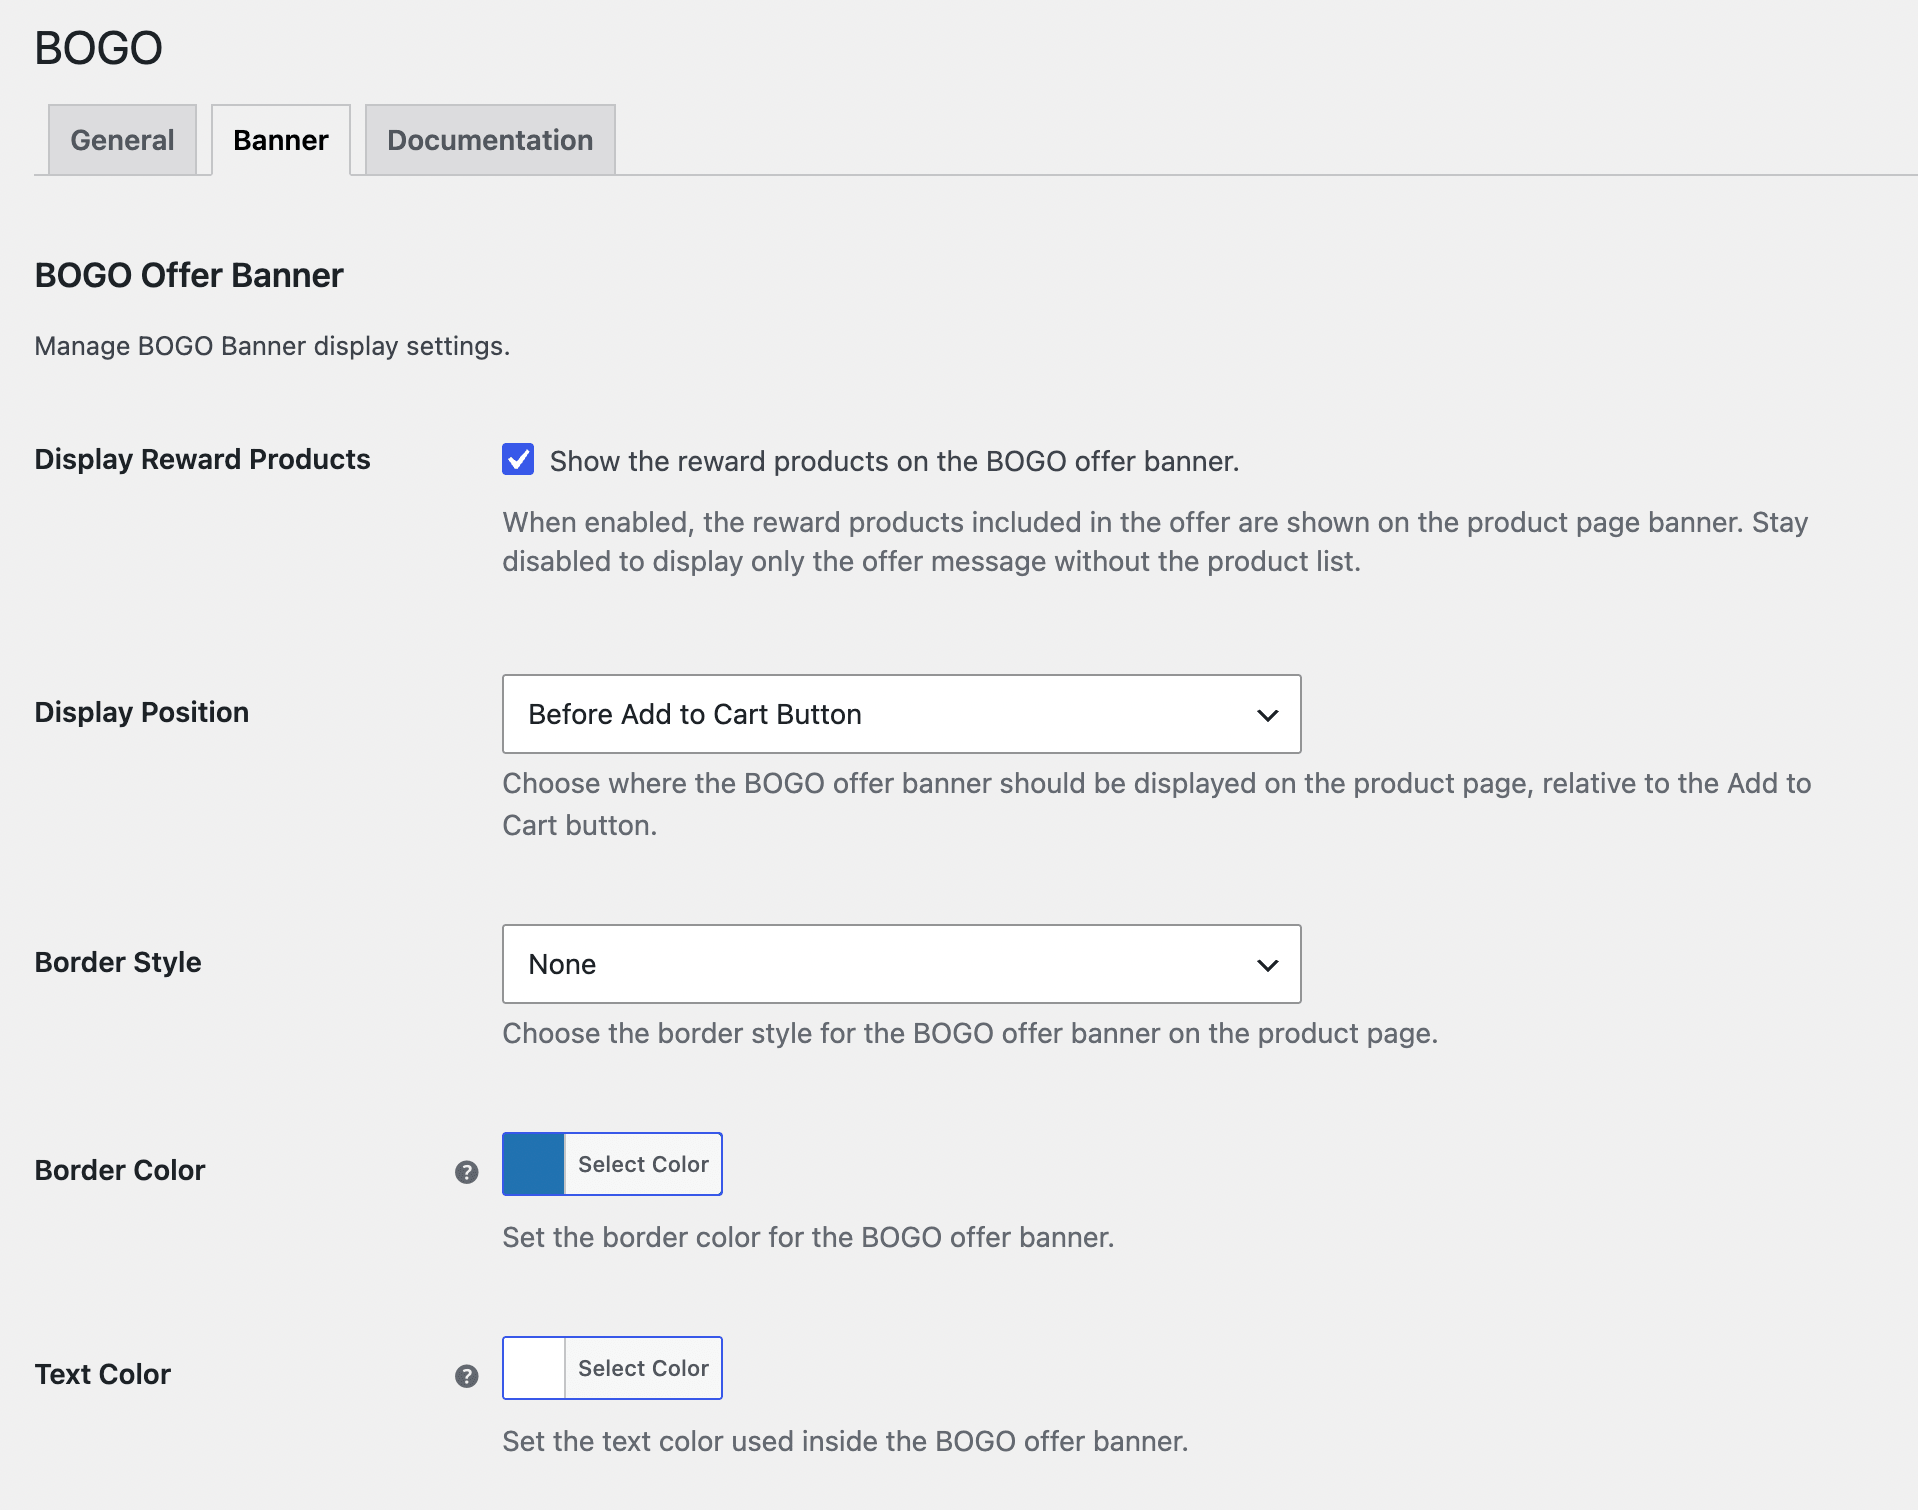Open the Border Style dropdown

click(901, 964)
